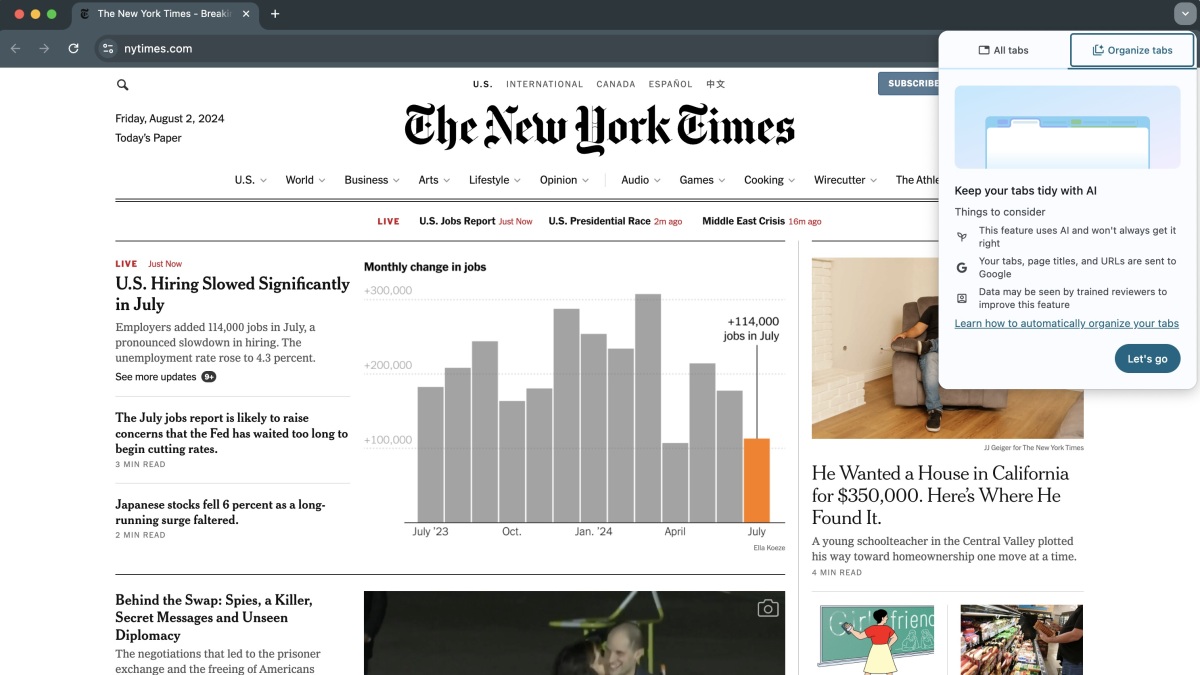Click the forward navigation arrow
Viewport: 1200px width, 675px height.
(44, 48)
